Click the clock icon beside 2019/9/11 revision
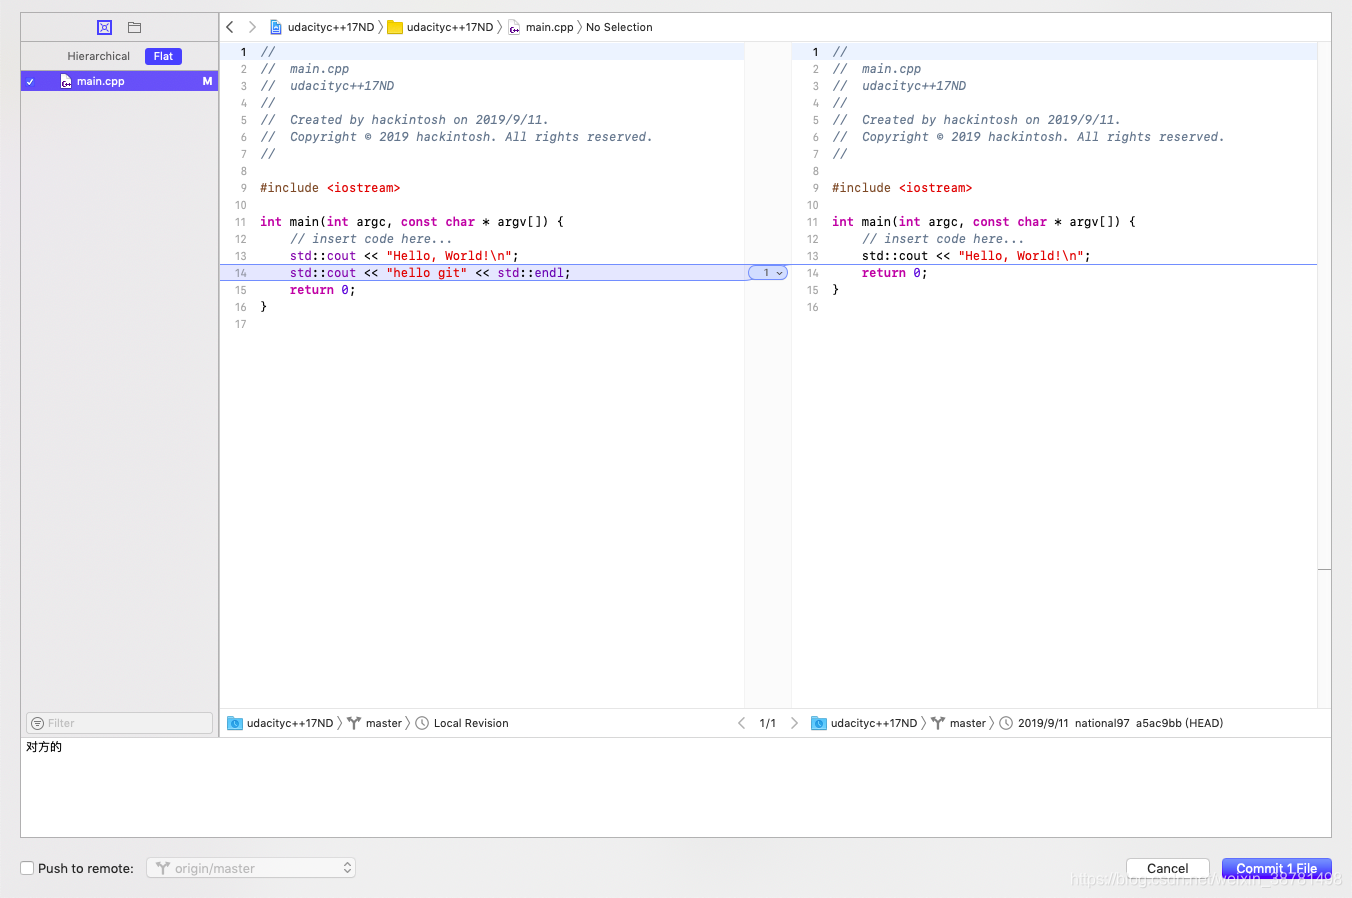The image size is (1352, 898). pos(1006,723)
